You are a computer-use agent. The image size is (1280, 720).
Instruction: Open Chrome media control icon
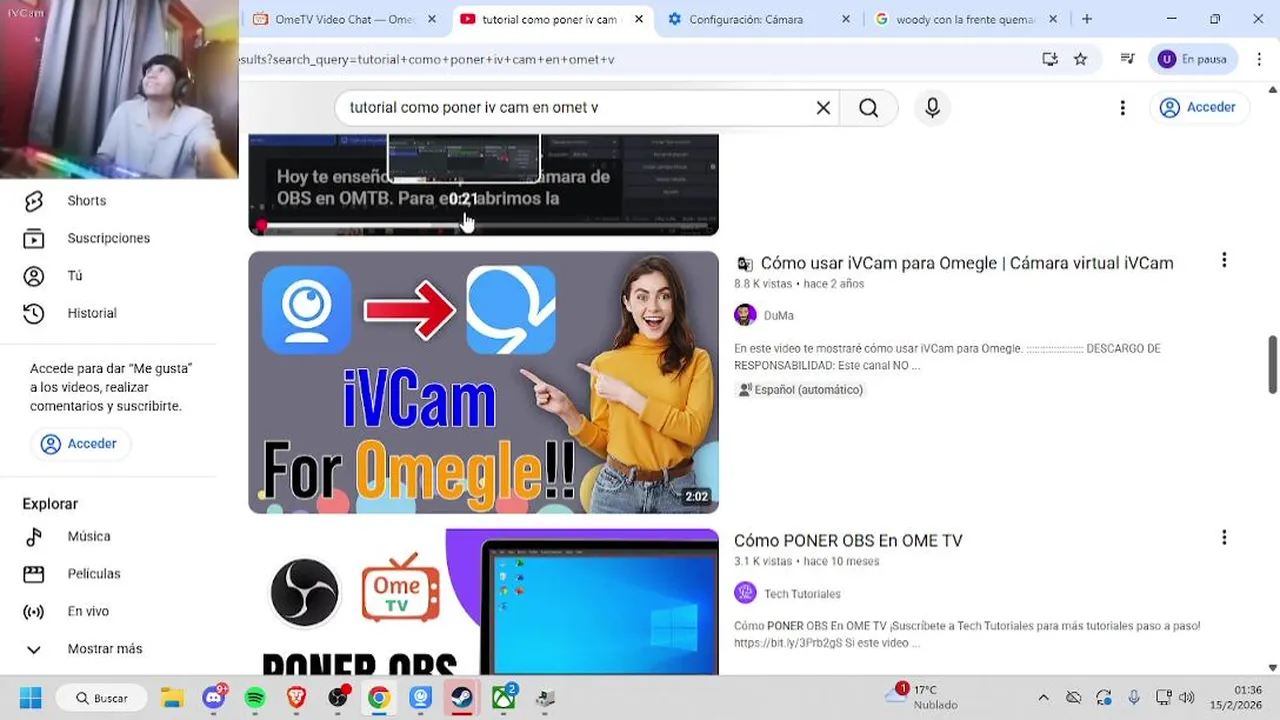click(1127, 59)
